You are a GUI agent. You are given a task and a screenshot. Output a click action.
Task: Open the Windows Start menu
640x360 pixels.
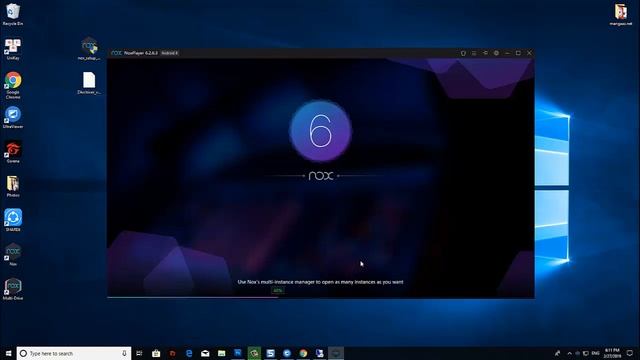(8, 353)
